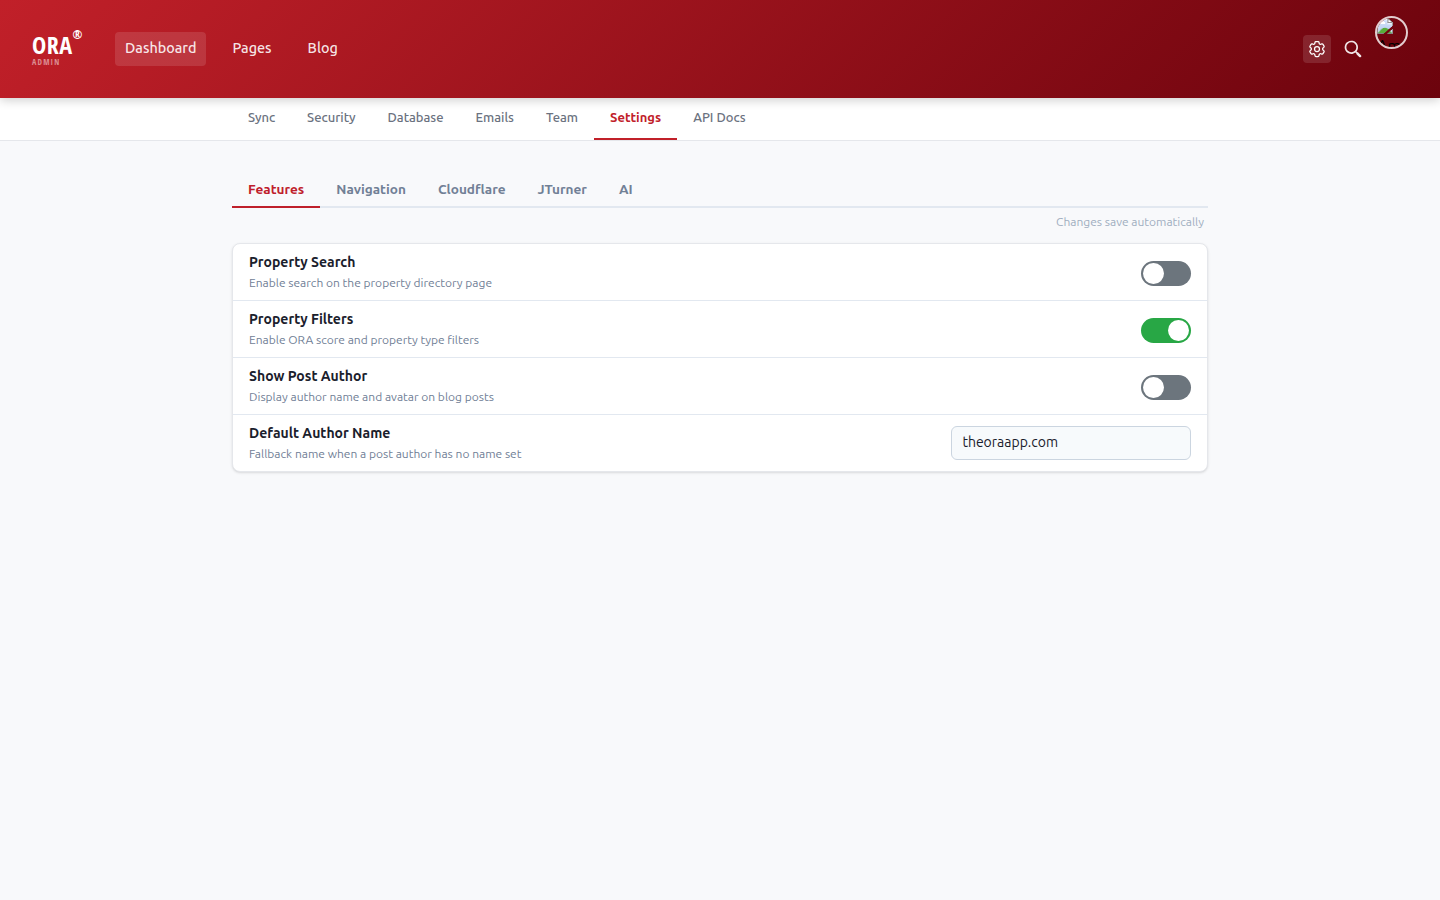Image resolution: width=1440 pixels, height=900 pixels.
Task: Open Pages in the top navigation
Action: tap(252, 49)
